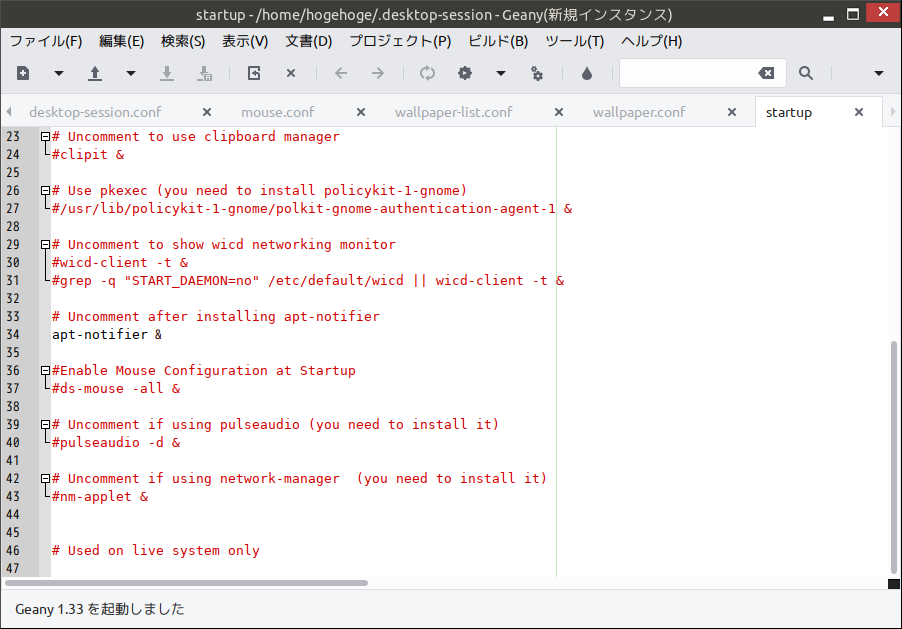902x629 pixels.
Task: Click the save file download-arrow icon
Action: click(x=167, y=73)
